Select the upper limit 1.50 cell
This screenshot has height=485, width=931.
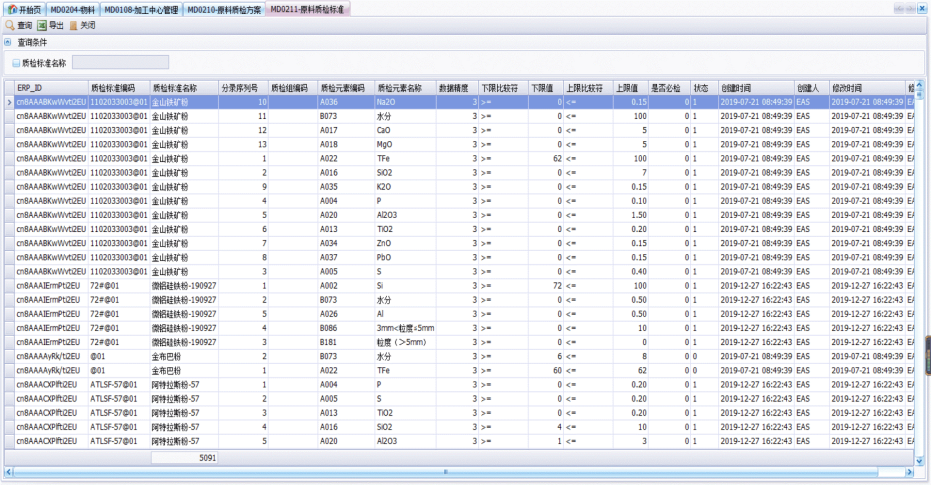click(631, 215)
